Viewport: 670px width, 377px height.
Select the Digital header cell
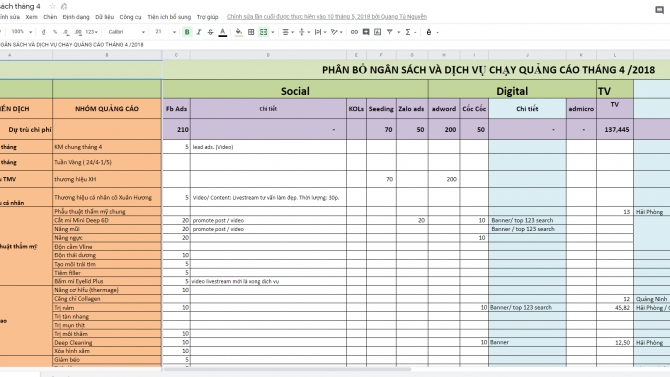tap(512, 89)
